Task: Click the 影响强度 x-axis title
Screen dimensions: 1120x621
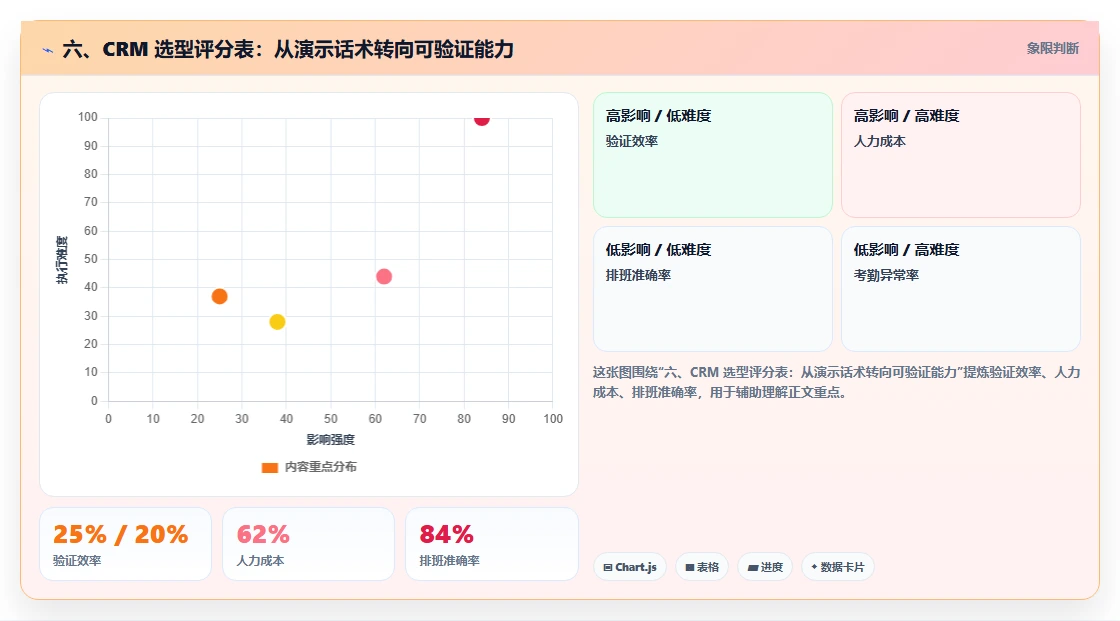Action: [x=330, y=439]
